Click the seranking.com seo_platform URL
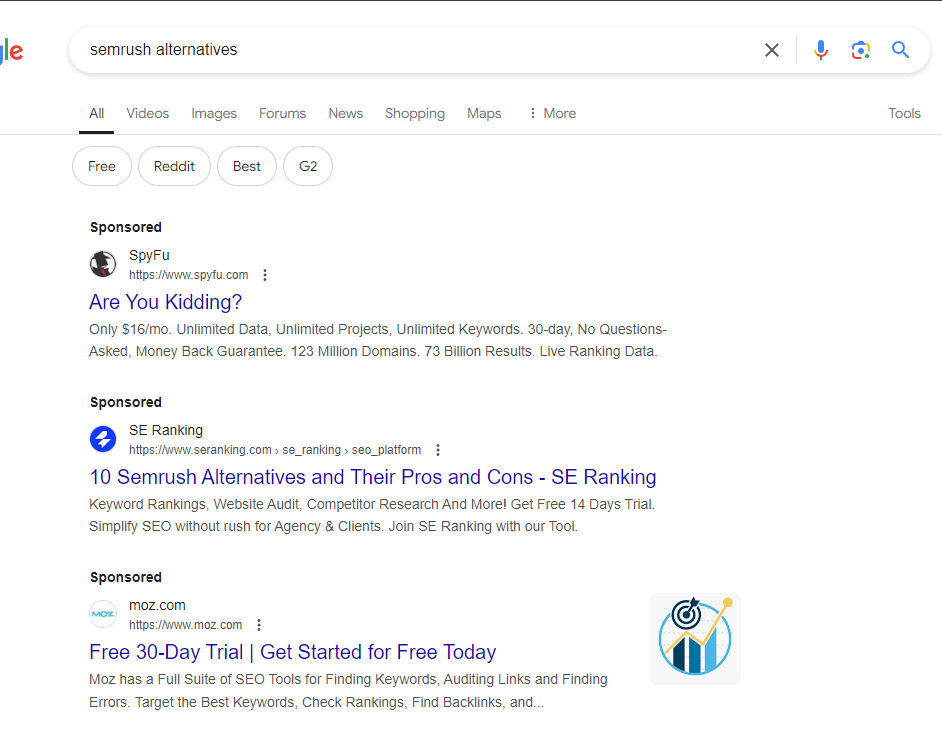This screenshot has height=740, width=942. click(275, 450)
